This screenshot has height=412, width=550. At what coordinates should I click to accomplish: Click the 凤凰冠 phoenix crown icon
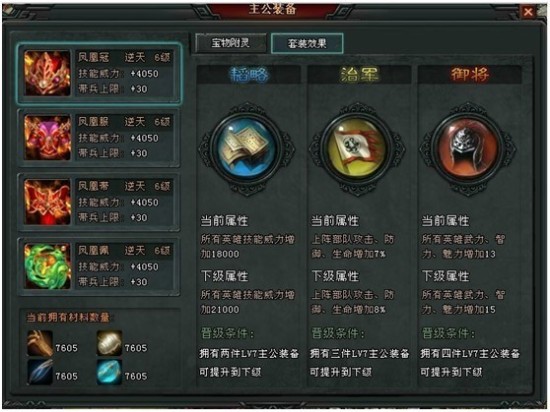[47, 73]
